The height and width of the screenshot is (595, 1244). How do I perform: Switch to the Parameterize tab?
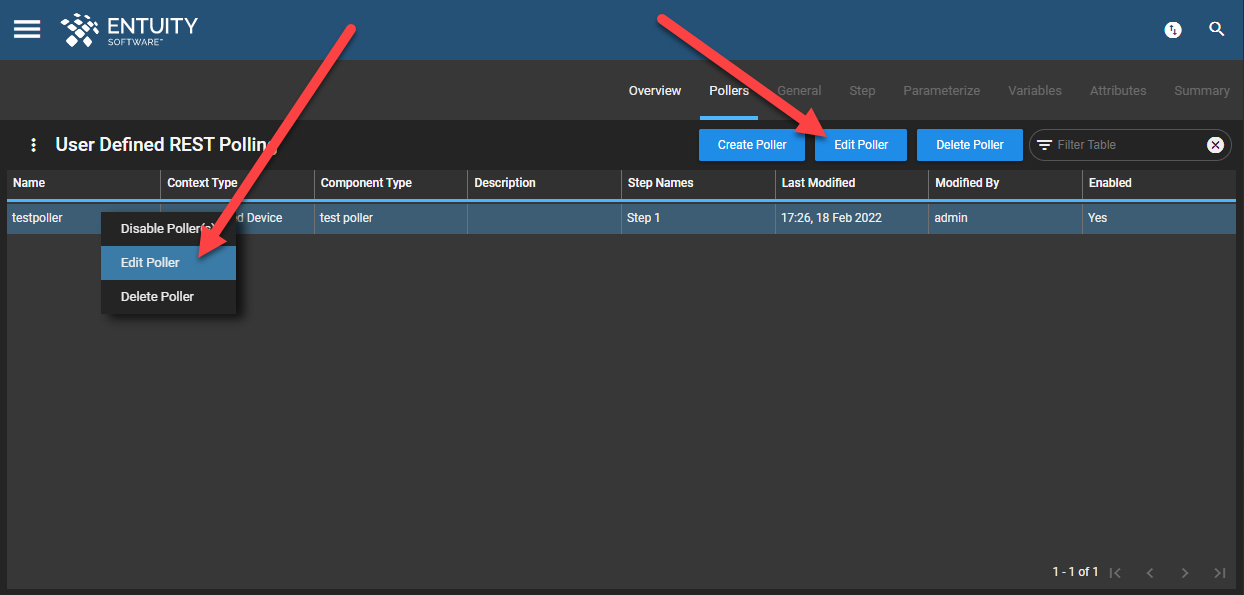coord(941,91)
